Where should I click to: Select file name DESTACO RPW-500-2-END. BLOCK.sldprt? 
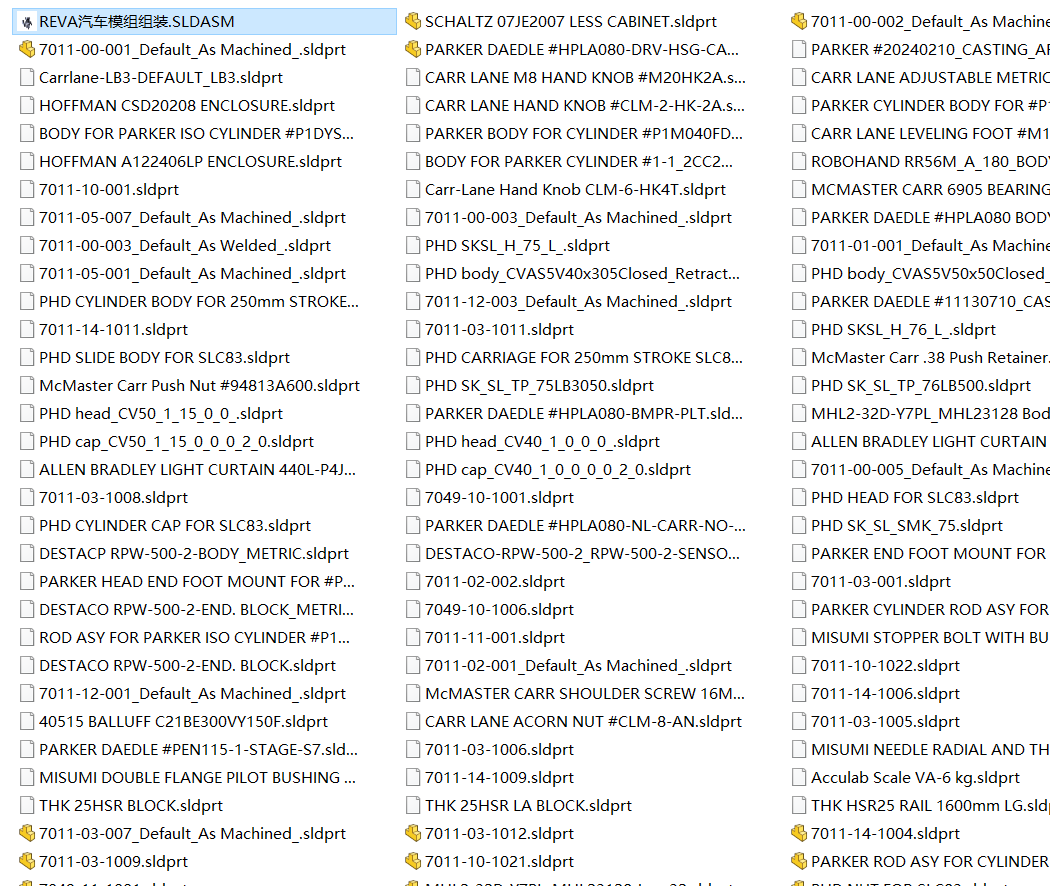point(188,666)
